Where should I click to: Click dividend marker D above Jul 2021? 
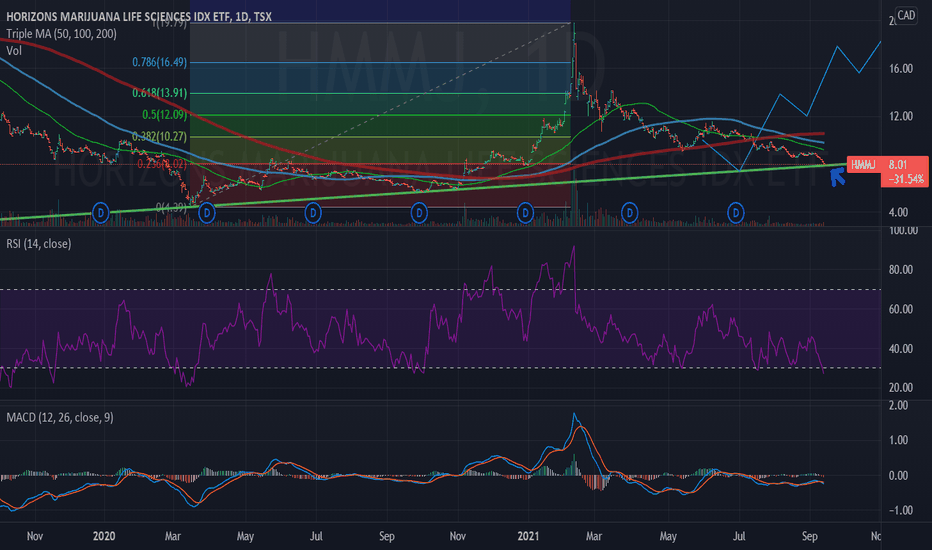(736, 212)
